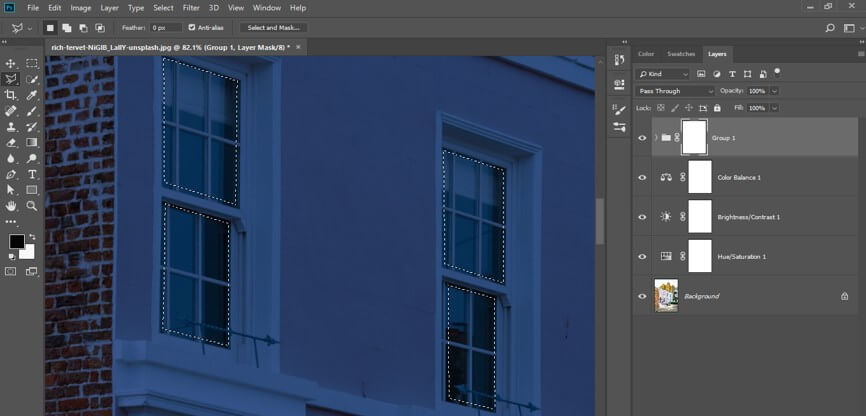Screen dimensions: 866x416
Task: Choose Intersect with Selection mode
Action: [100, 28]
